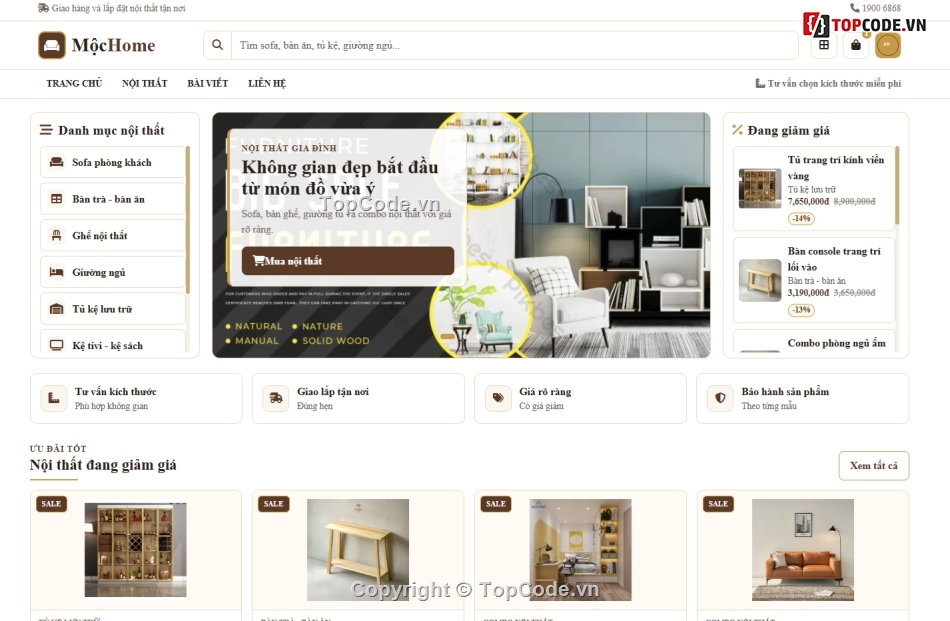Click table icon in Bàn trà - bàn ăn row
This screenshot has width=950, height=621.
pos(56,199)
